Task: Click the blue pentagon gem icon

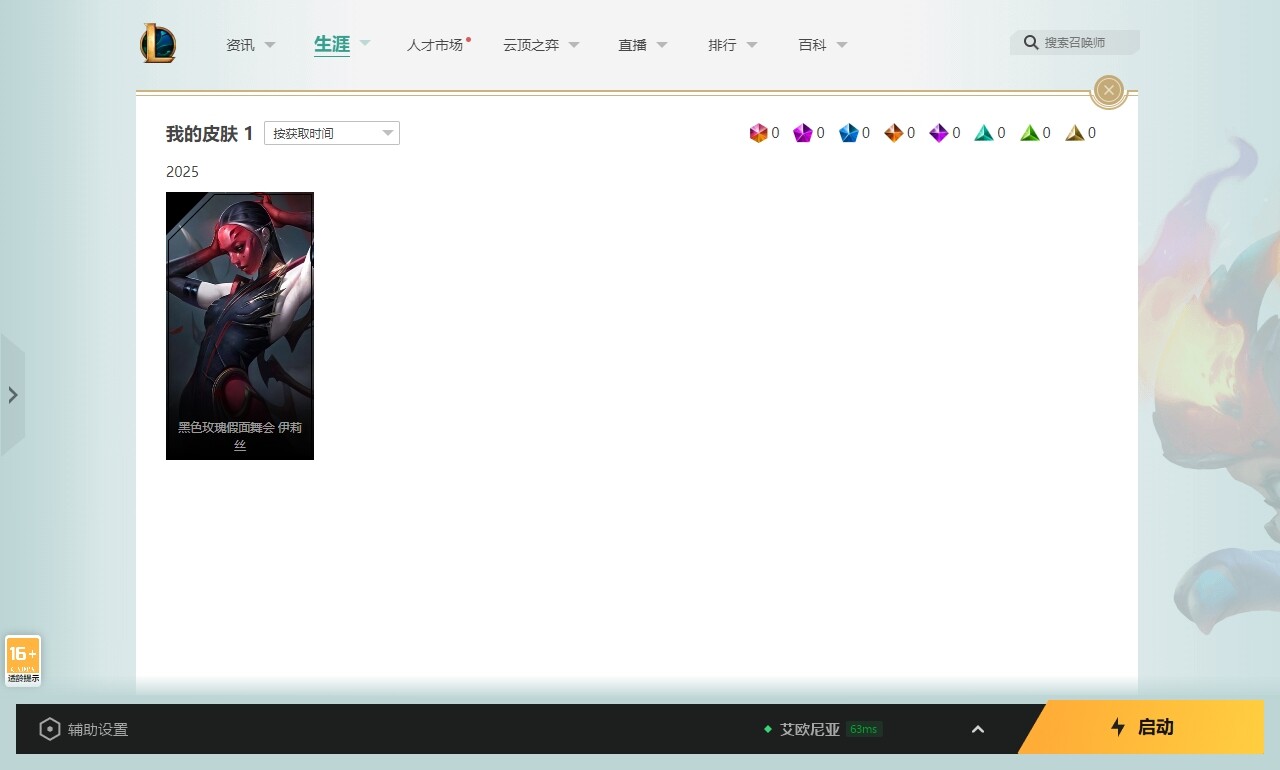Action: click(x=848, y=133)
